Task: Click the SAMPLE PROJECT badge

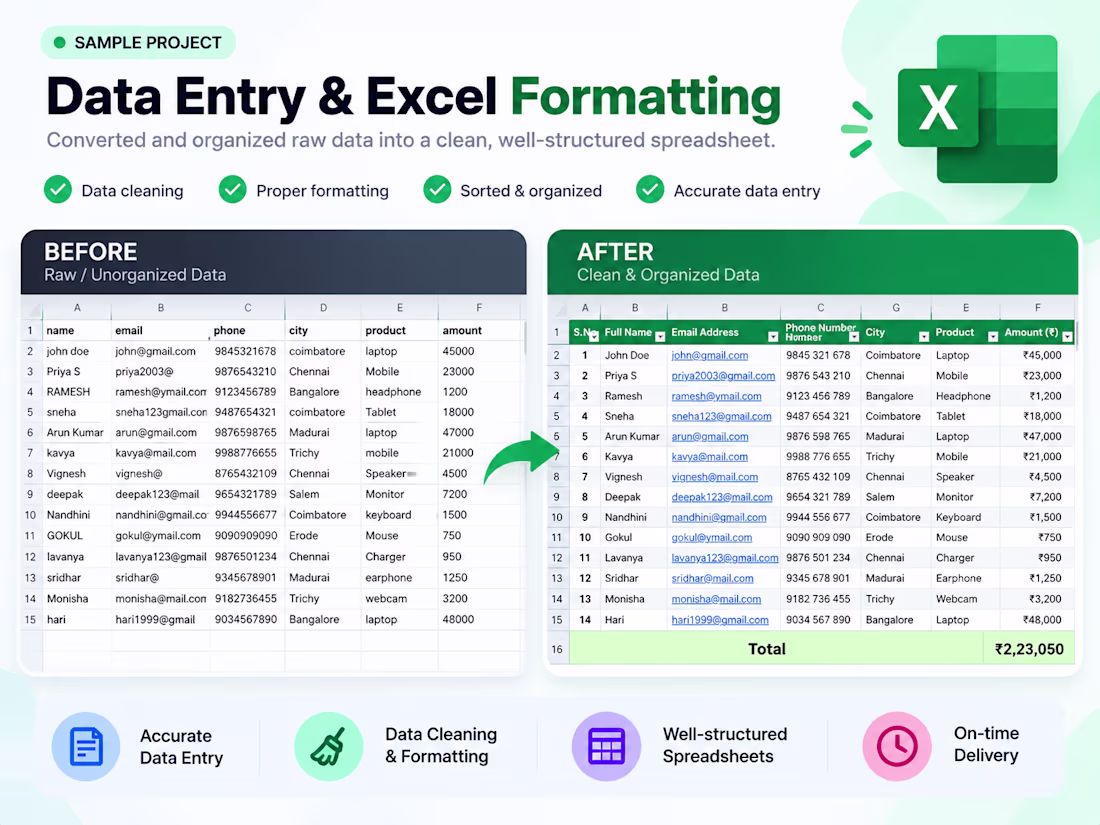Action: (x=138, y=43)
